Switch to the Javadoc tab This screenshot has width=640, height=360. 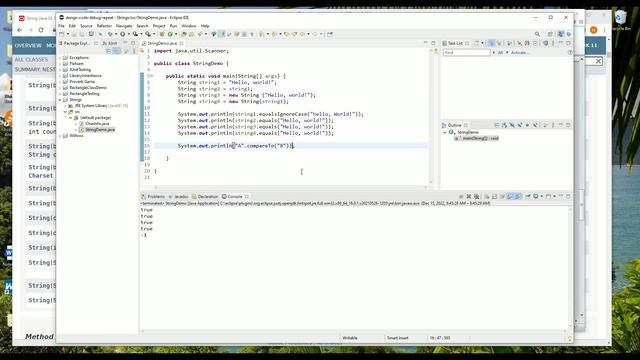coord(179,197)
